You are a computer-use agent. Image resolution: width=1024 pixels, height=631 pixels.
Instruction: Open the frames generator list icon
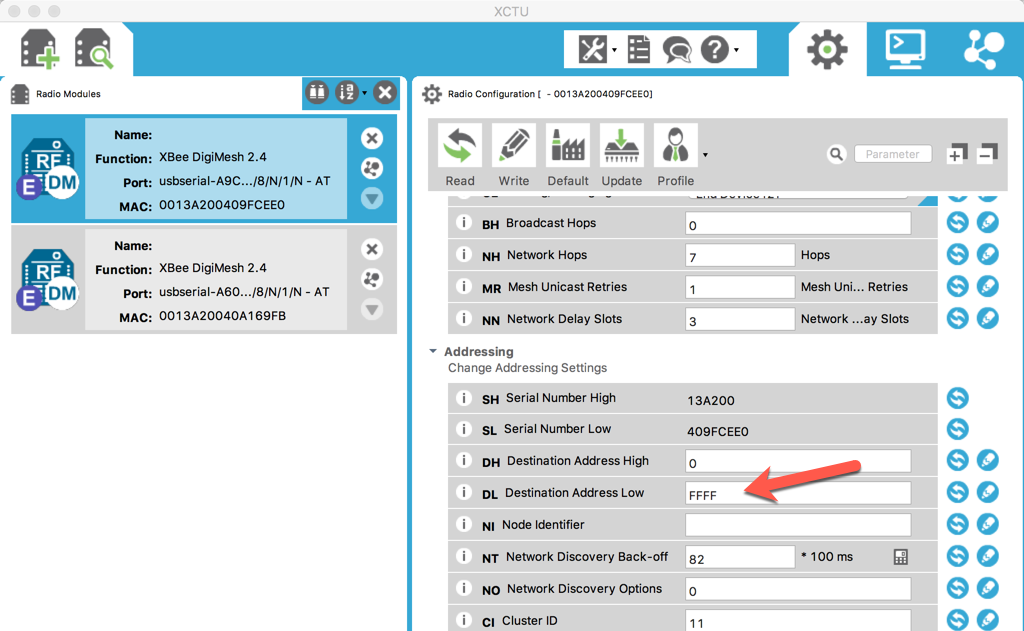click(638, 49)
